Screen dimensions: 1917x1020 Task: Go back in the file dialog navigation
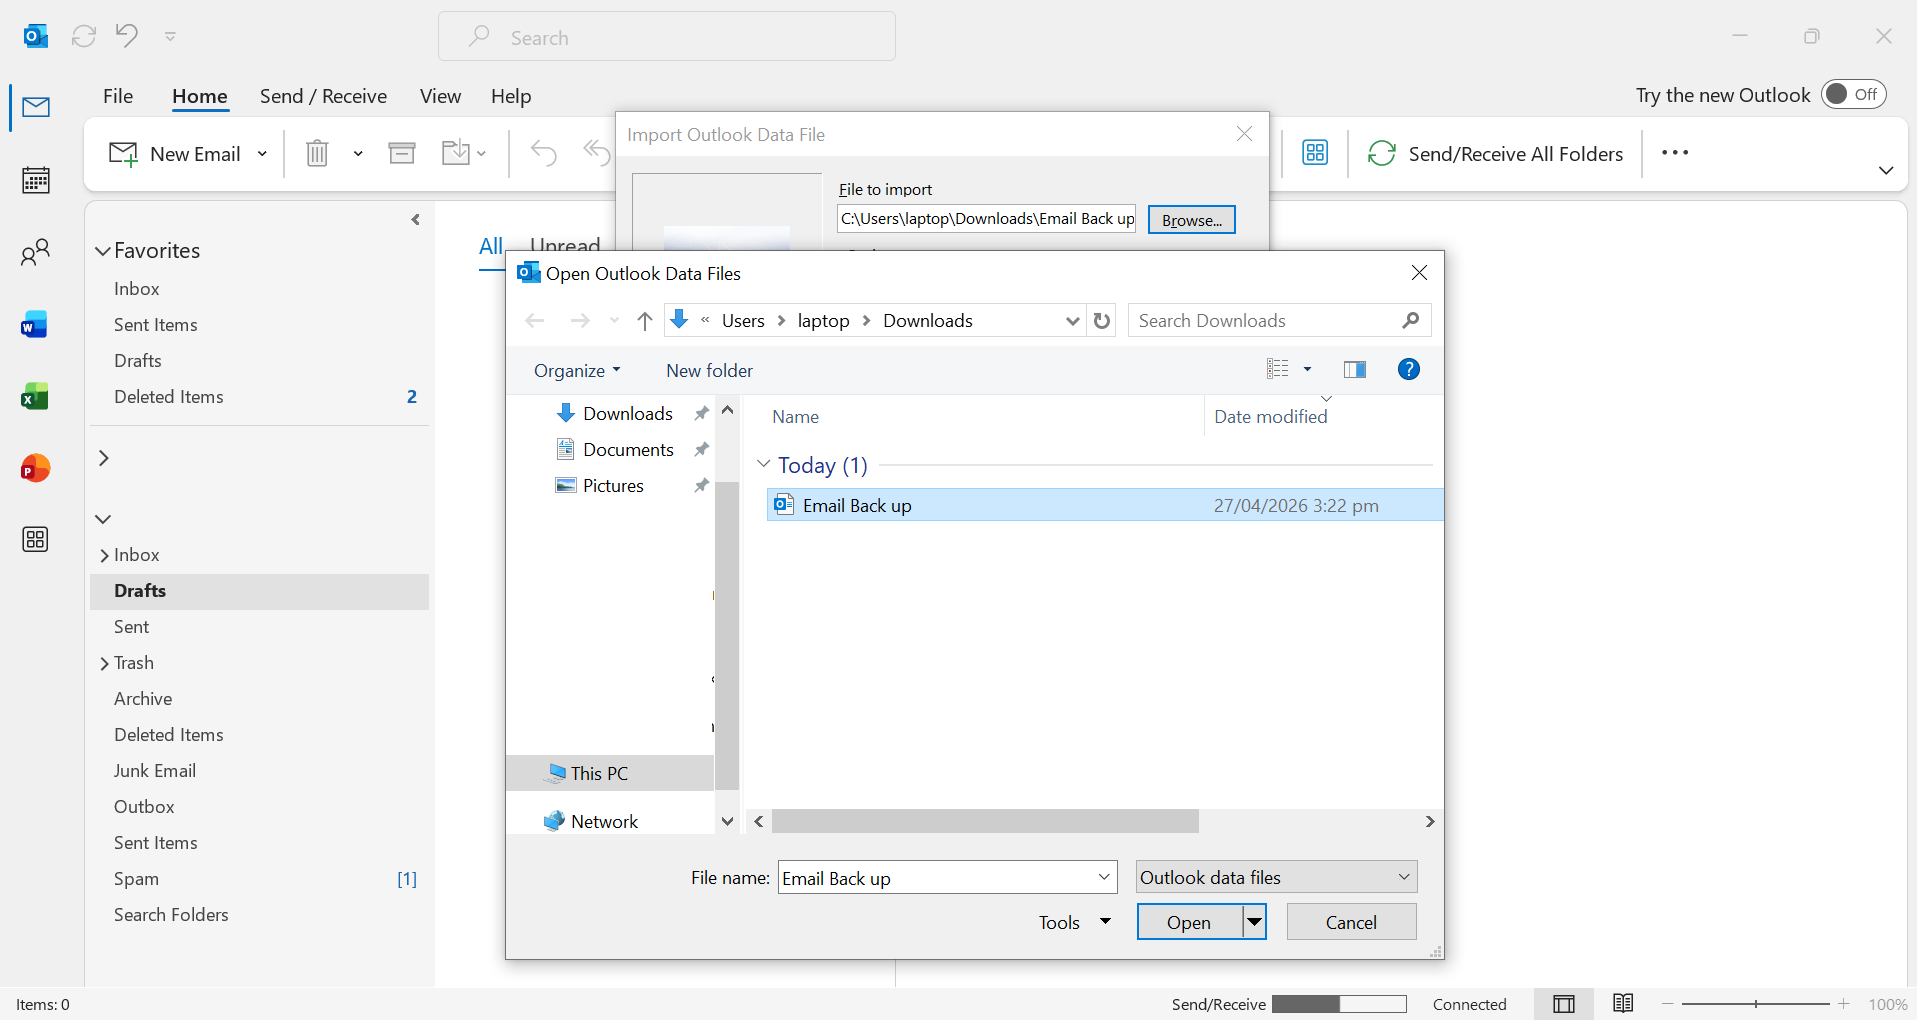[x=535, y=321]
